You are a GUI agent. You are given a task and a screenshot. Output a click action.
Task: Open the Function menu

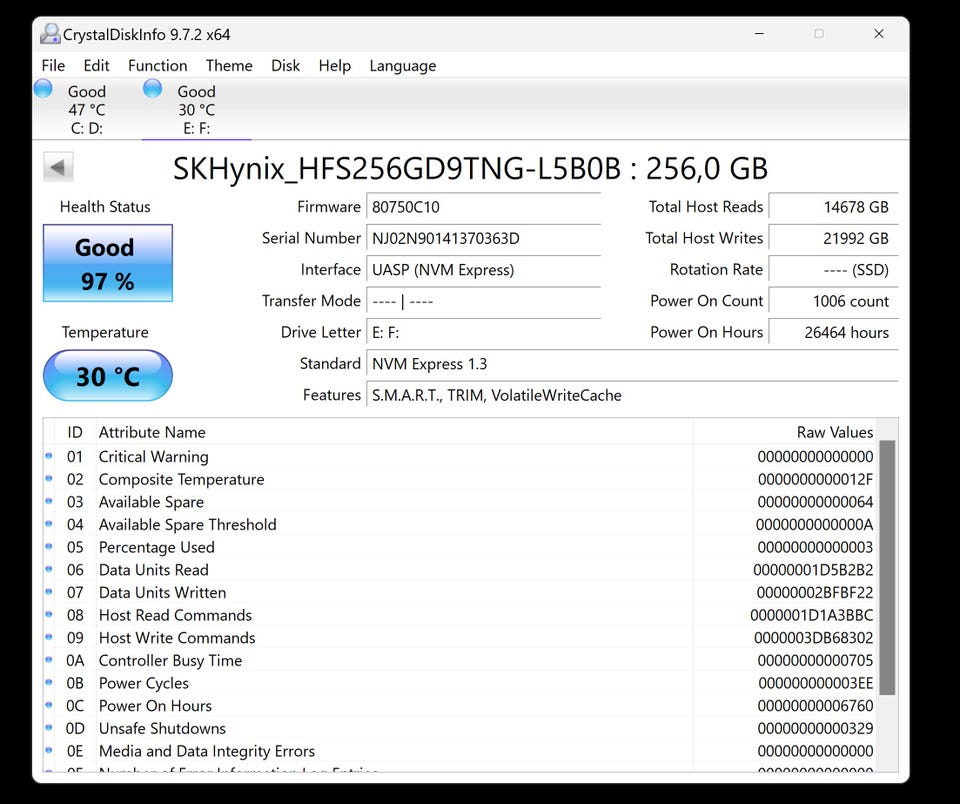tap(157, 66)
